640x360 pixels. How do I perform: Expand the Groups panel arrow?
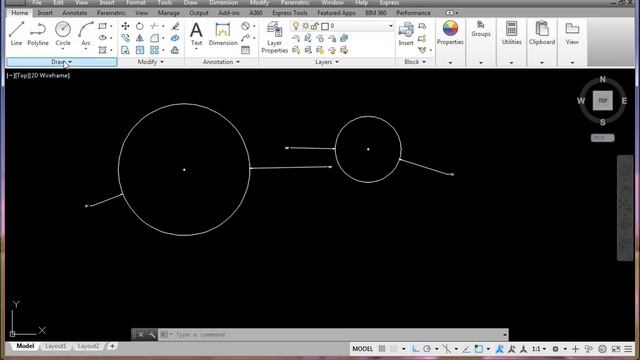pyautogui.click(x=481, y=62)
